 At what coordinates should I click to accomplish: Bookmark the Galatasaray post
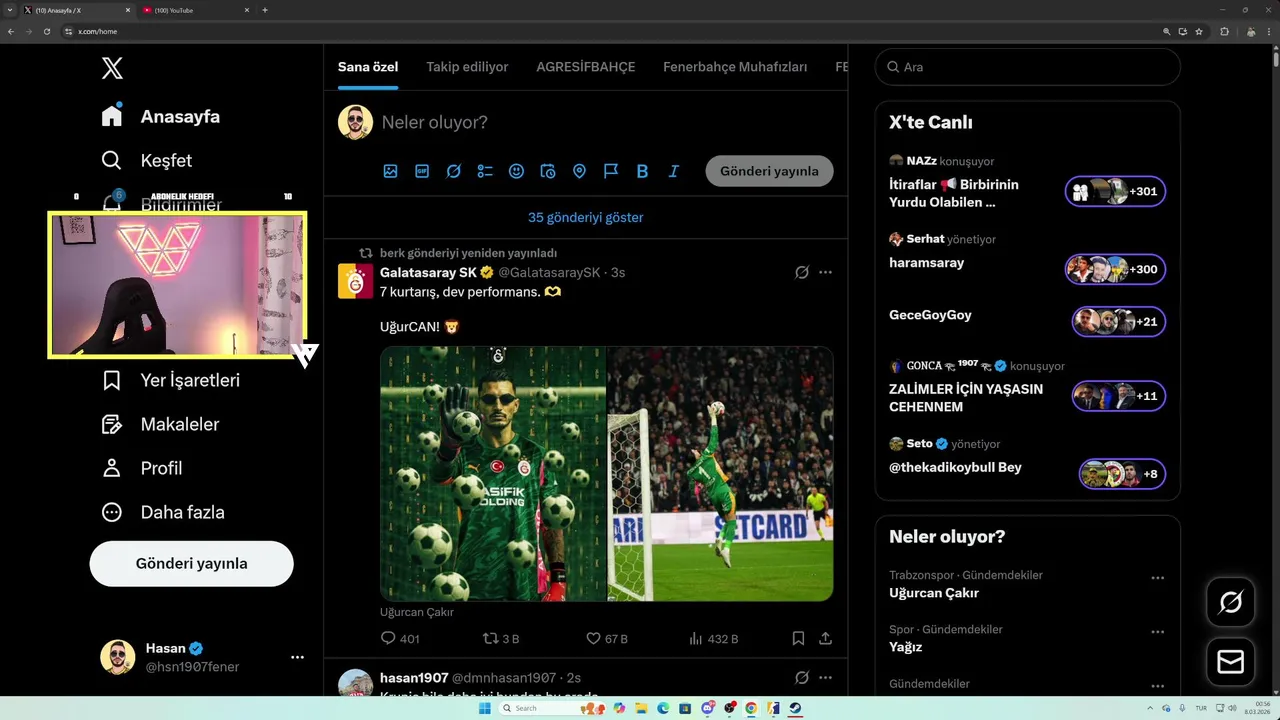798,638
